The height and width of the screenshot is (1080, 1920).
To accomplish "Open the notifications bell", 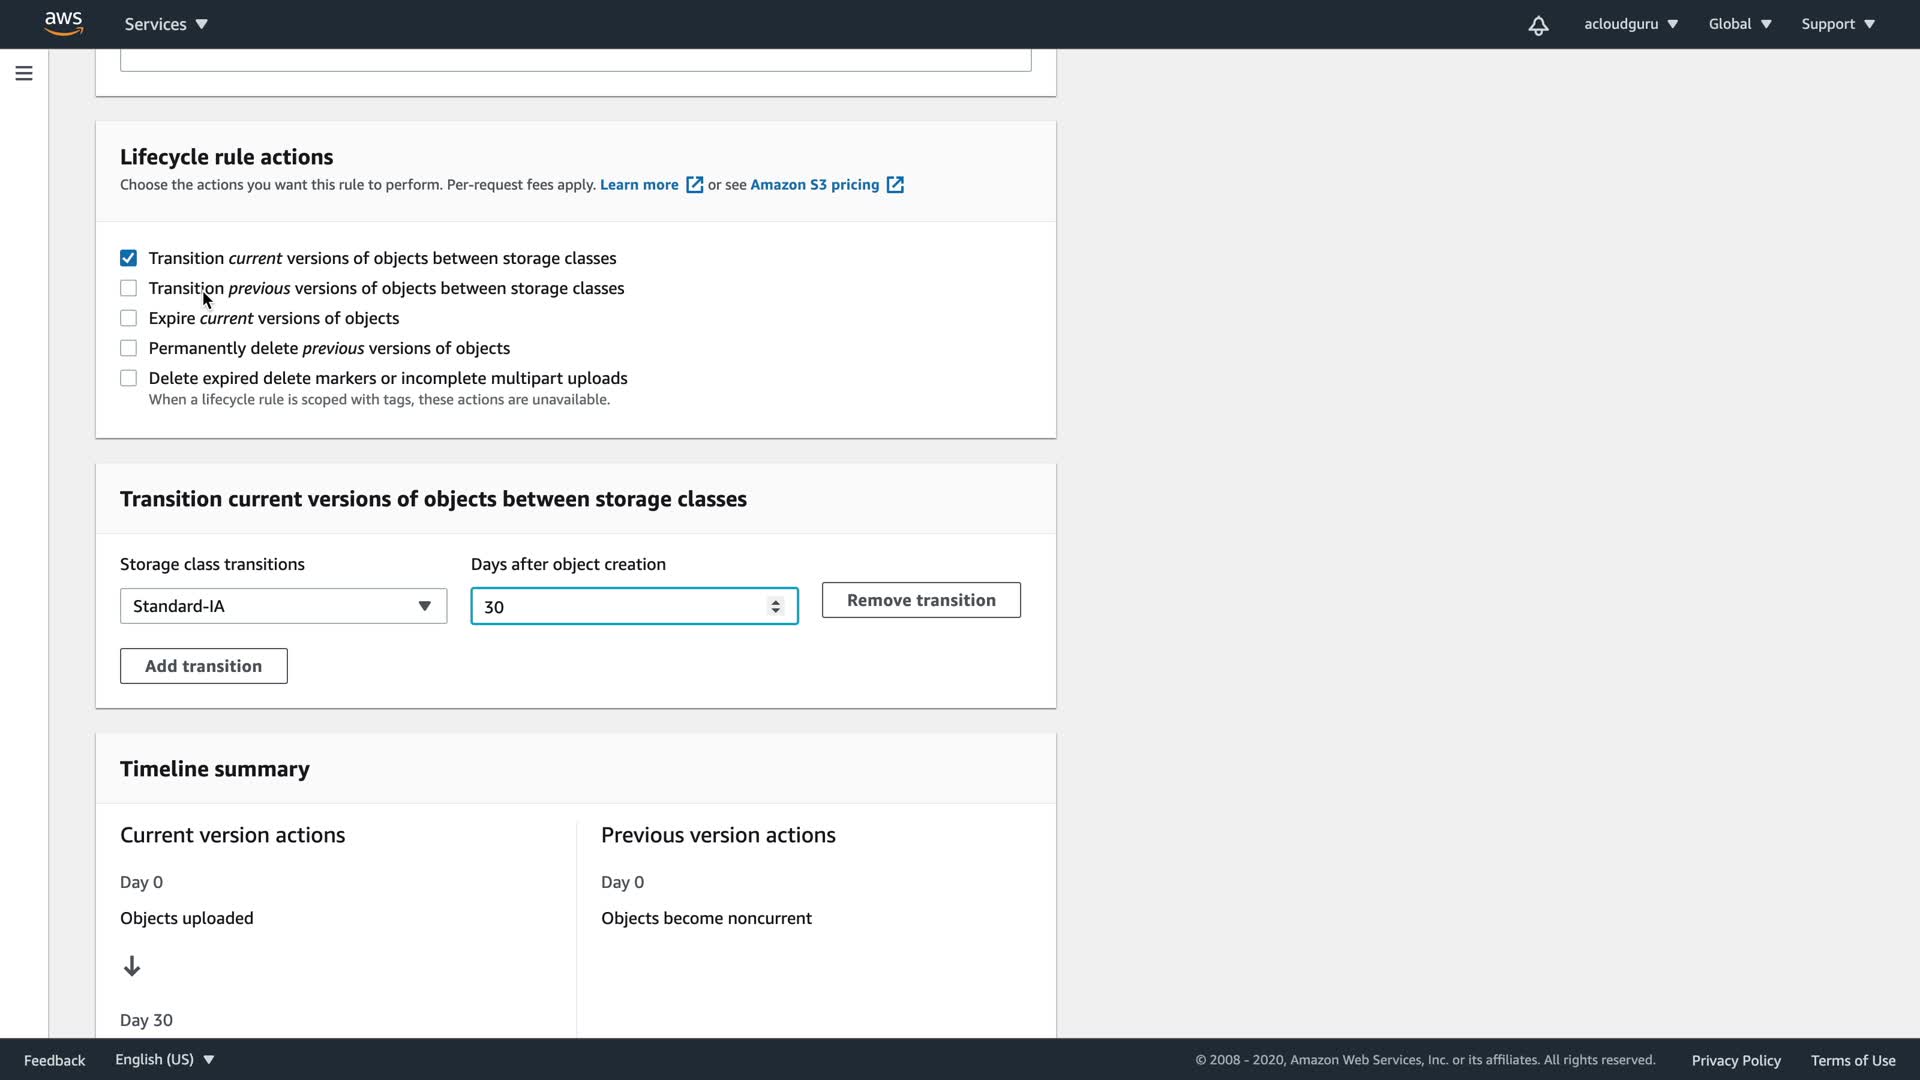I will tap(1538, 25).
